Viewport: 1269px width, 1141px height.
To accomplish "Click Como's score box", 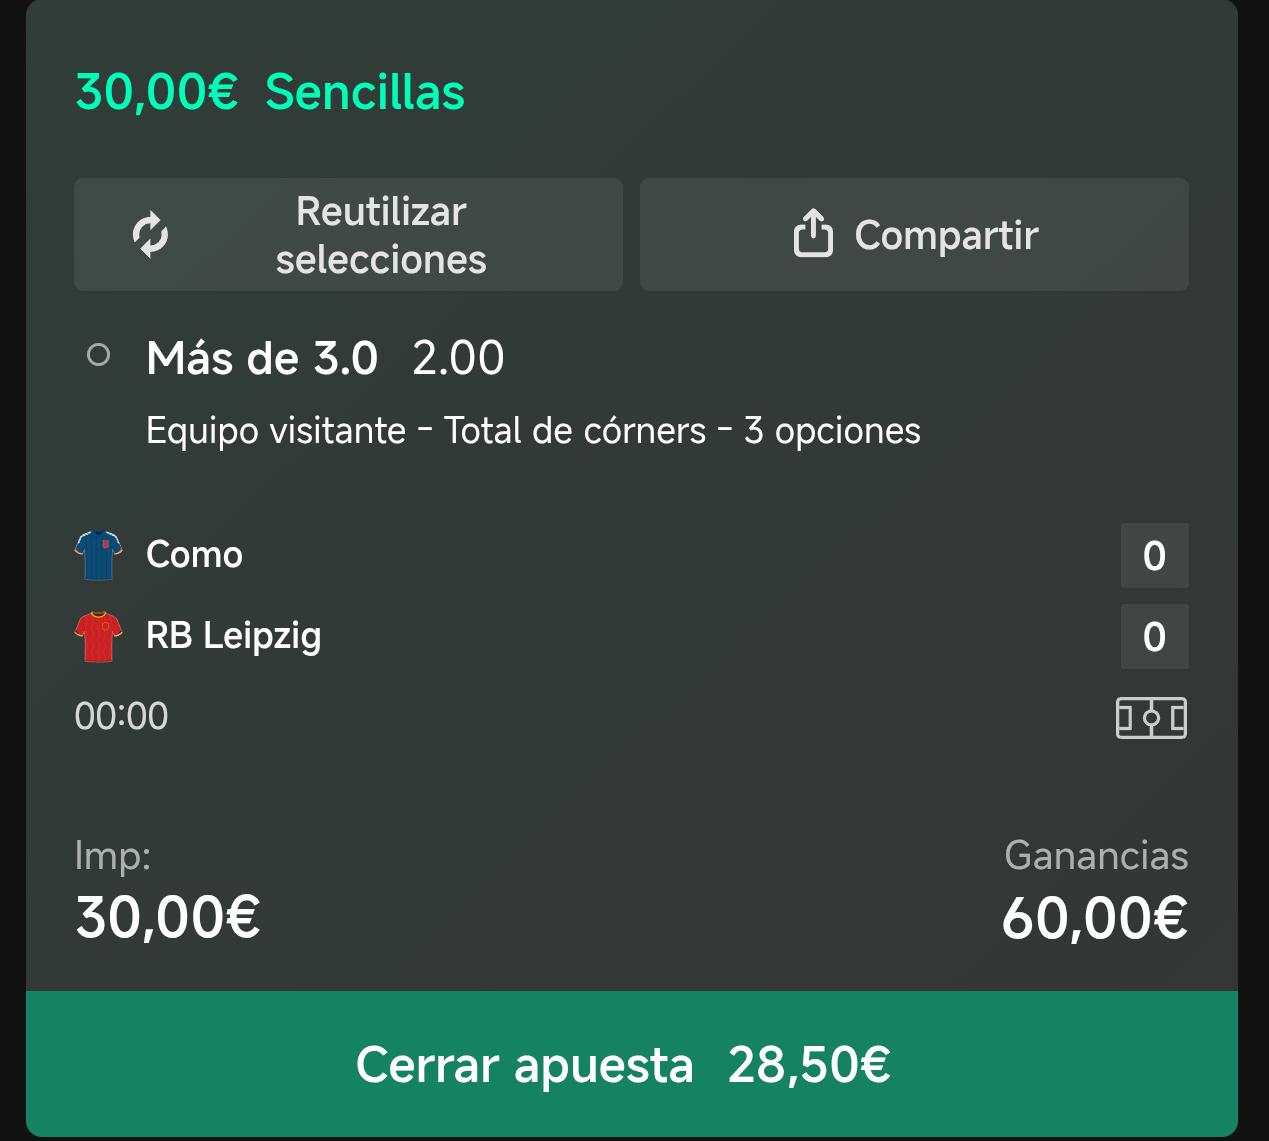I will click(1154, 556).
